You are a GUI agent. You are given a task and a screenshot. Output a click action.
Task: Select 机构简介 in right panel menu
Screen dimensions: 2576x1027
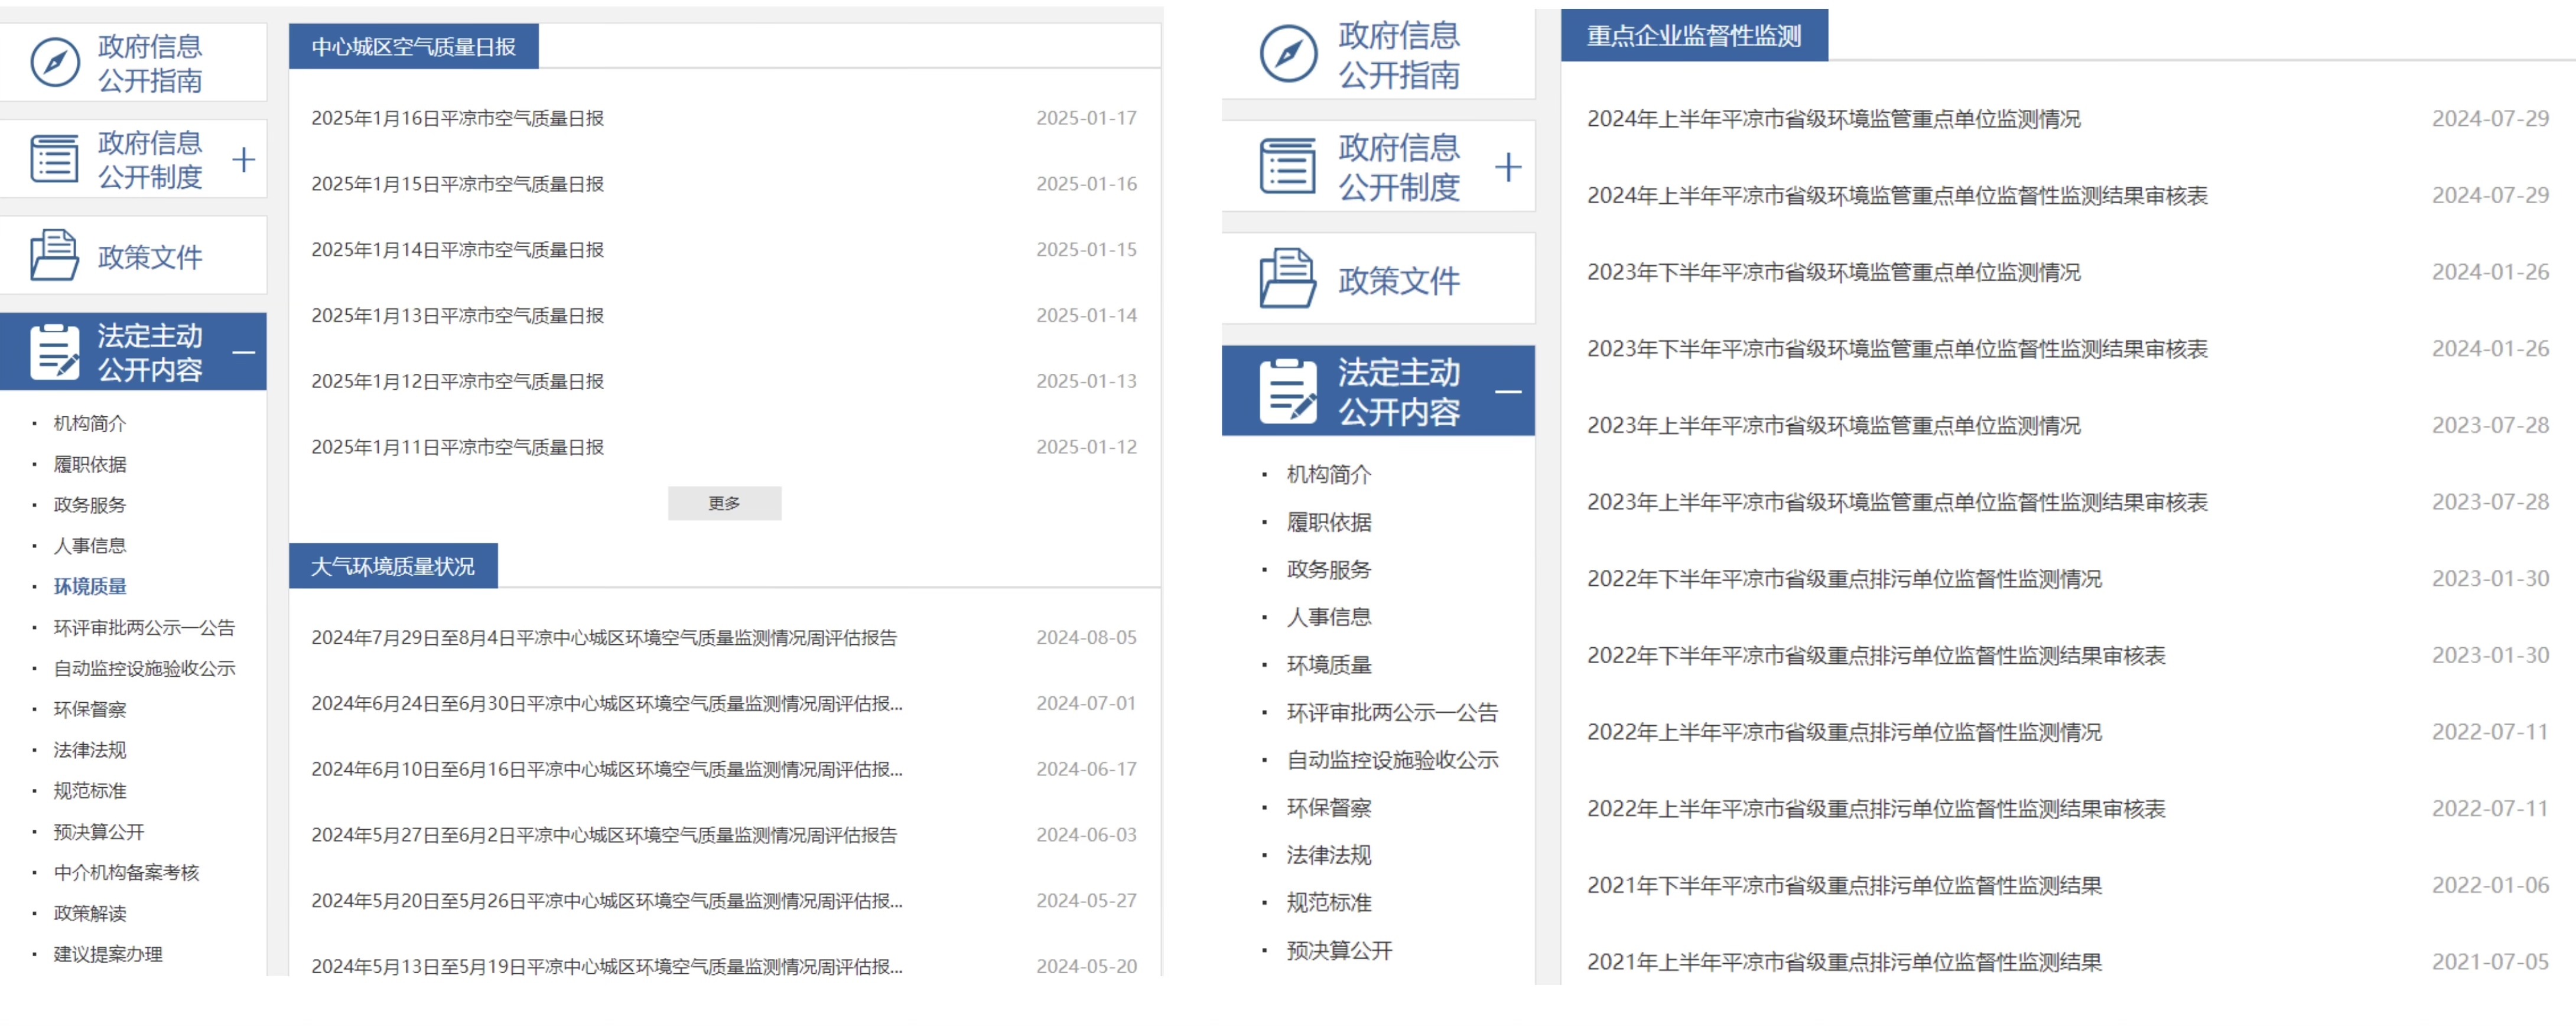(1329, 474)
